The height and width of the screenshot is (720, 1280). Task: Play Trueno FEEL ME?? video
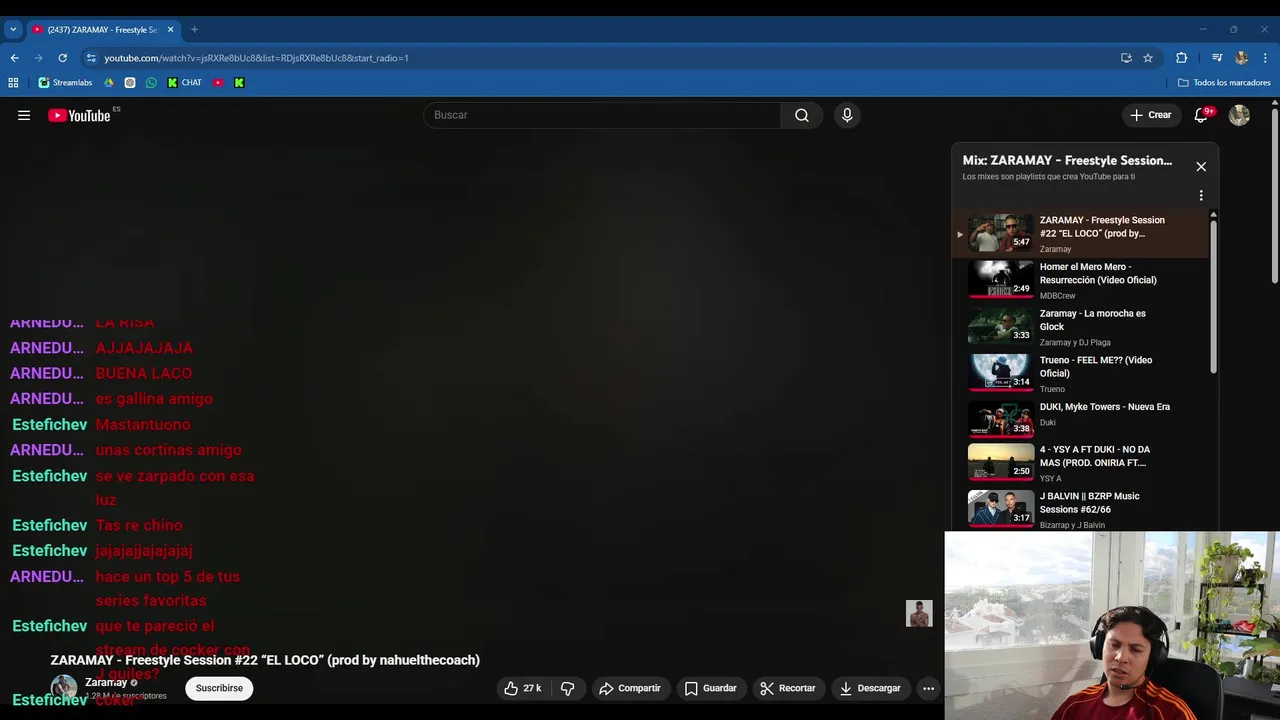click(x=1081, y=374)
